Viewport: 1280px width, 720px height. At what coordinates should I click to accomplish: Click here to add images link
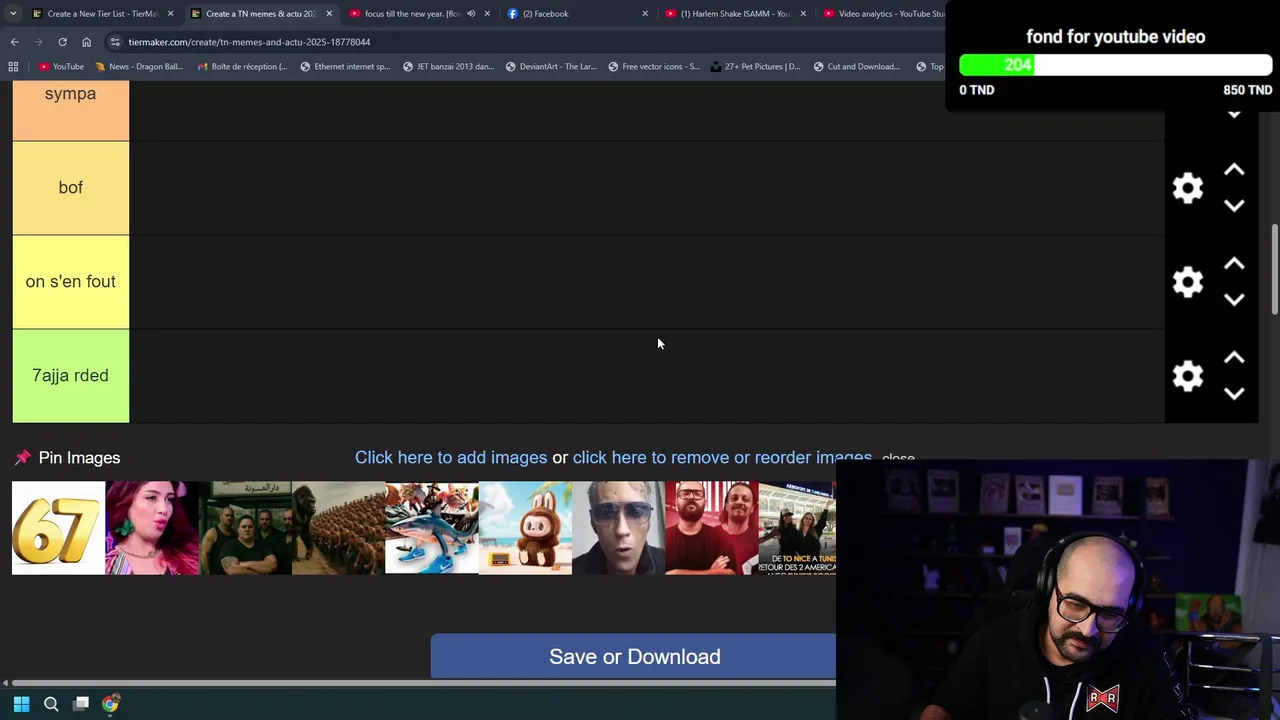451,457
